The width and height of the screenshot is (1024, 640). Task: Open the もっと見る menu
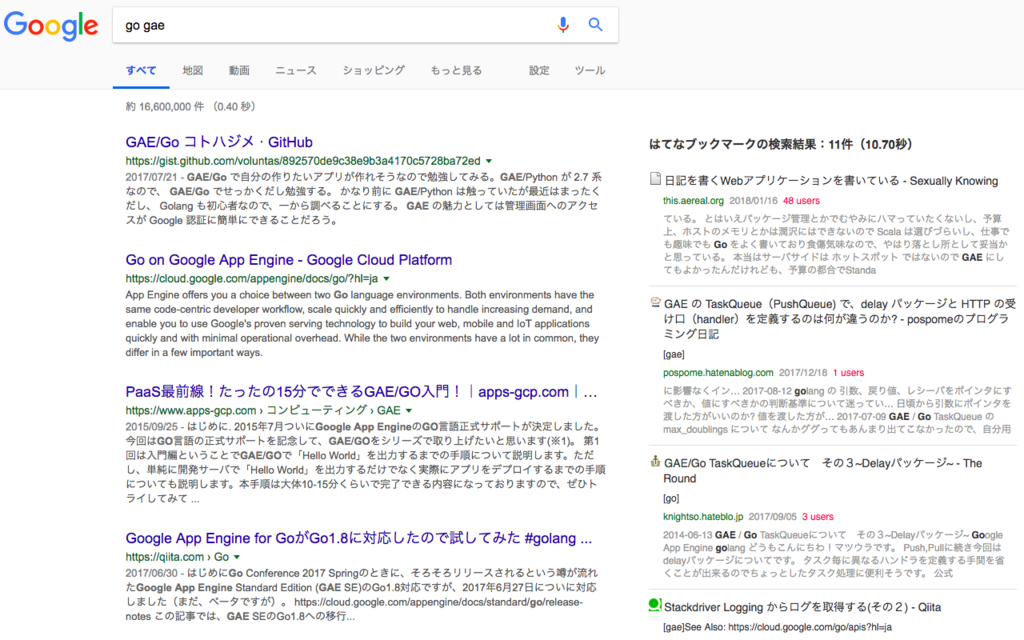coord(456,71)
